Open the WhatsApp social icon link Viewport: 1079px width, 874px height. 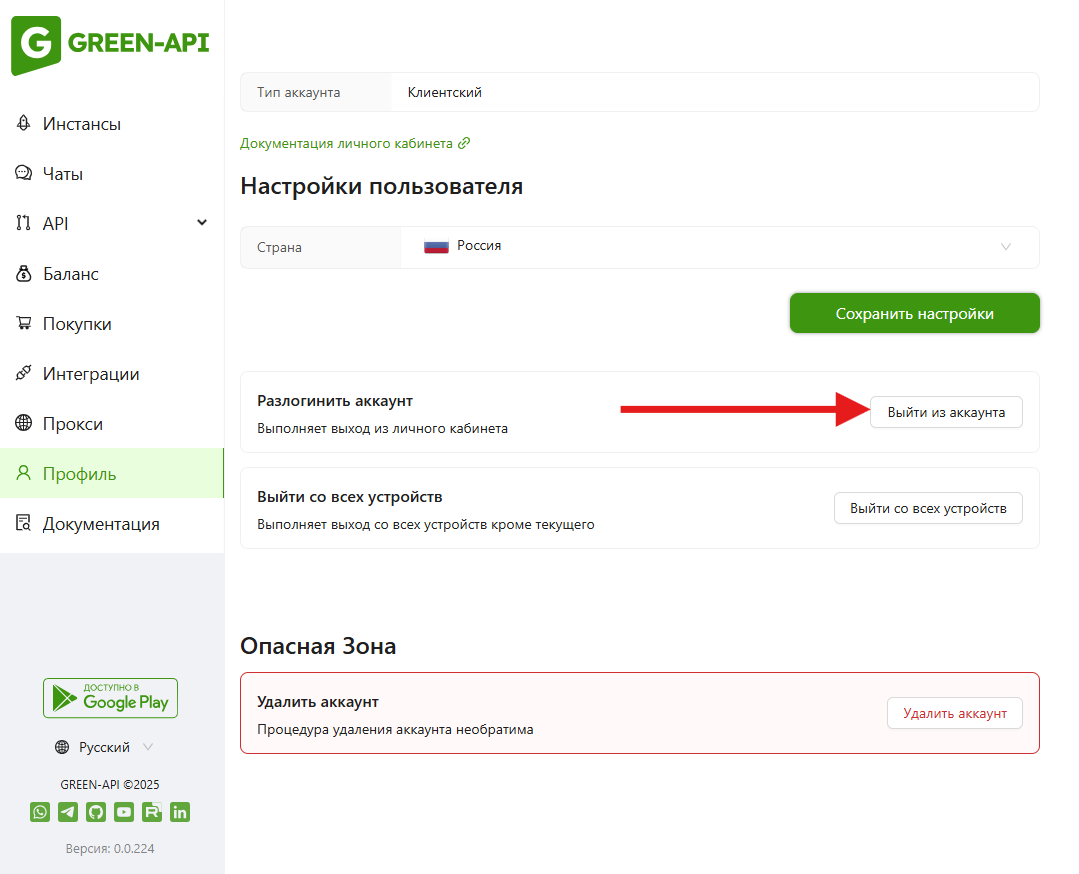[40, 812]
